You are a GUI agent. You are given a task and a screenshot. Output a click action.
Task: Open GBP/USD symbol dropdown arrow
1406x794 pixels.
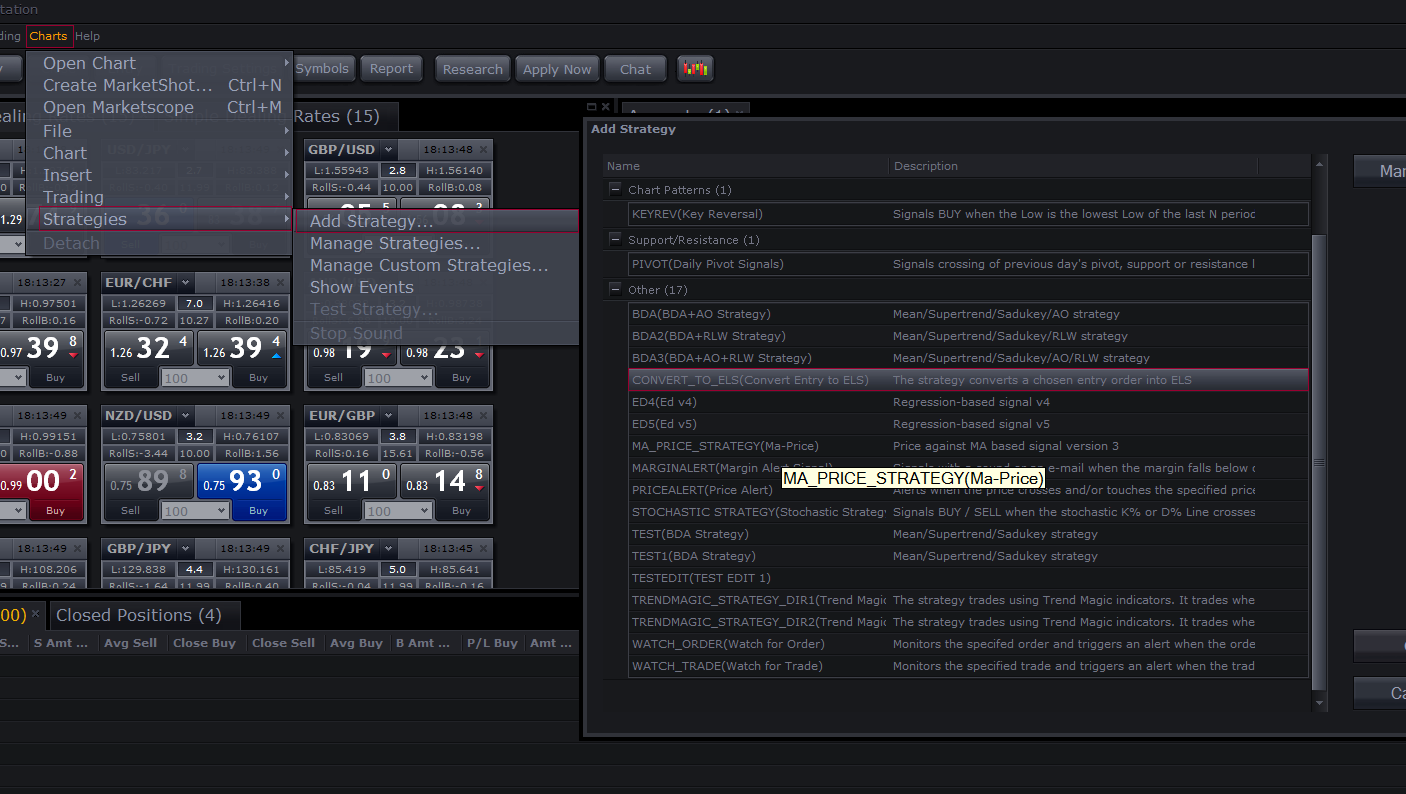click(389, 150)
